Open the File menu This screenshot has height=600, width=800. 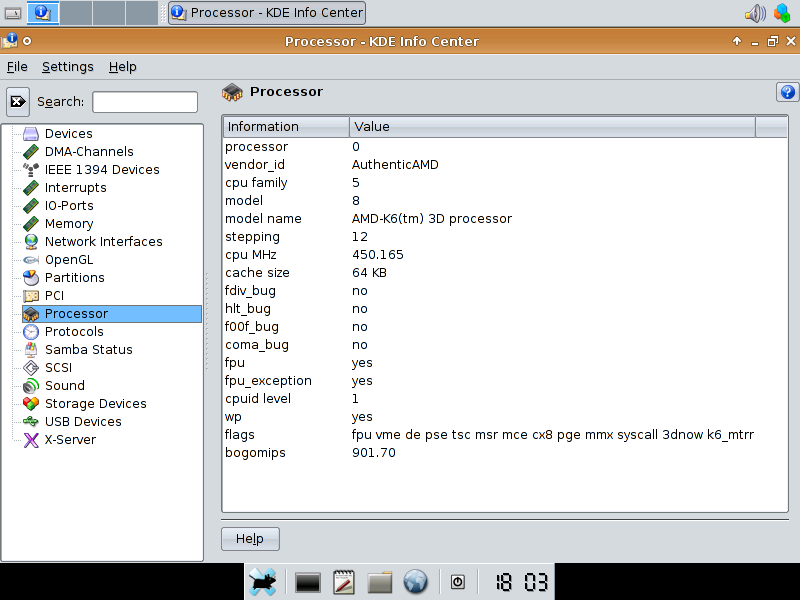pos(17,67)
